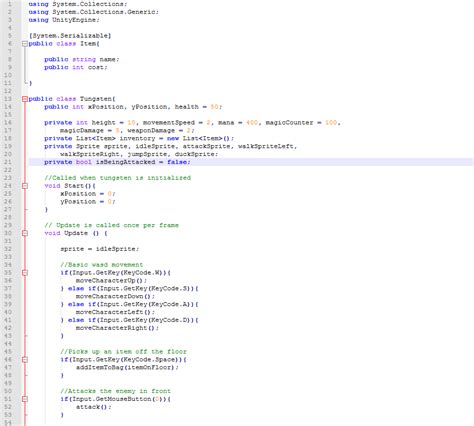Click 'using System.Collections;' on line 1
The width and height of the screenshot is (474, 426).
[x=78, y=4]
